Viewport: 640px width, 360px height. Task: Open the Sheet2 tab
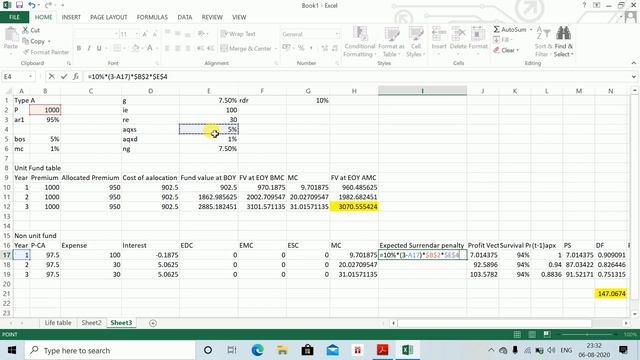tap(91, 323)
